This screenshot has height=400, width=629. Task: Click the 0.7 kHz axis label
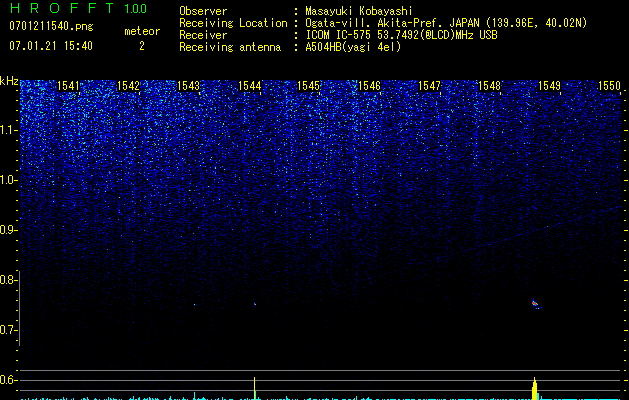pos(8,330)
